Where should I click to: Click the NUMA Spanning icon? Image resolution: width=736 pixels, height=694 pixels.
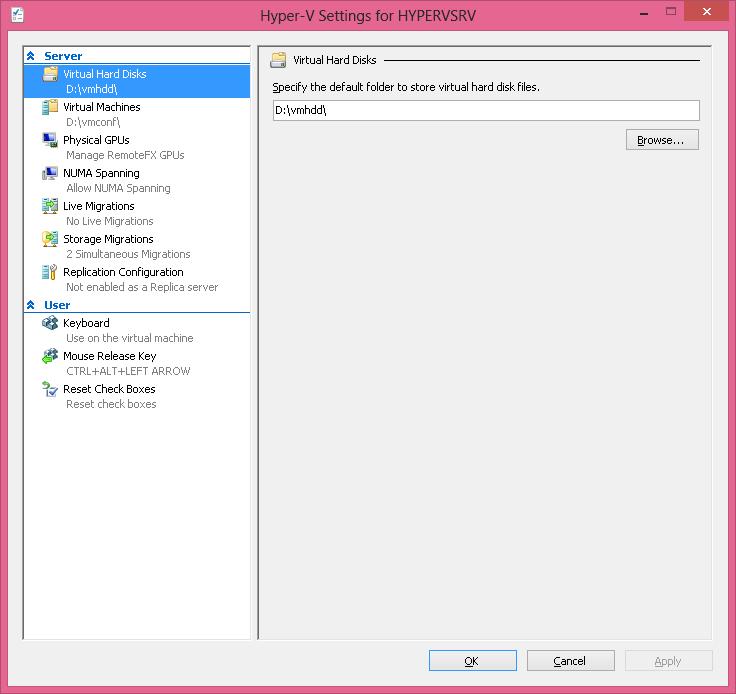coord(50,174)
